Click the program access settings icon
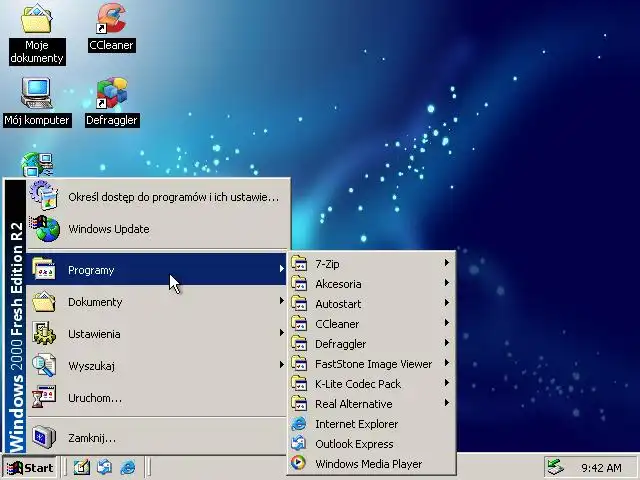 click(44, 196)
